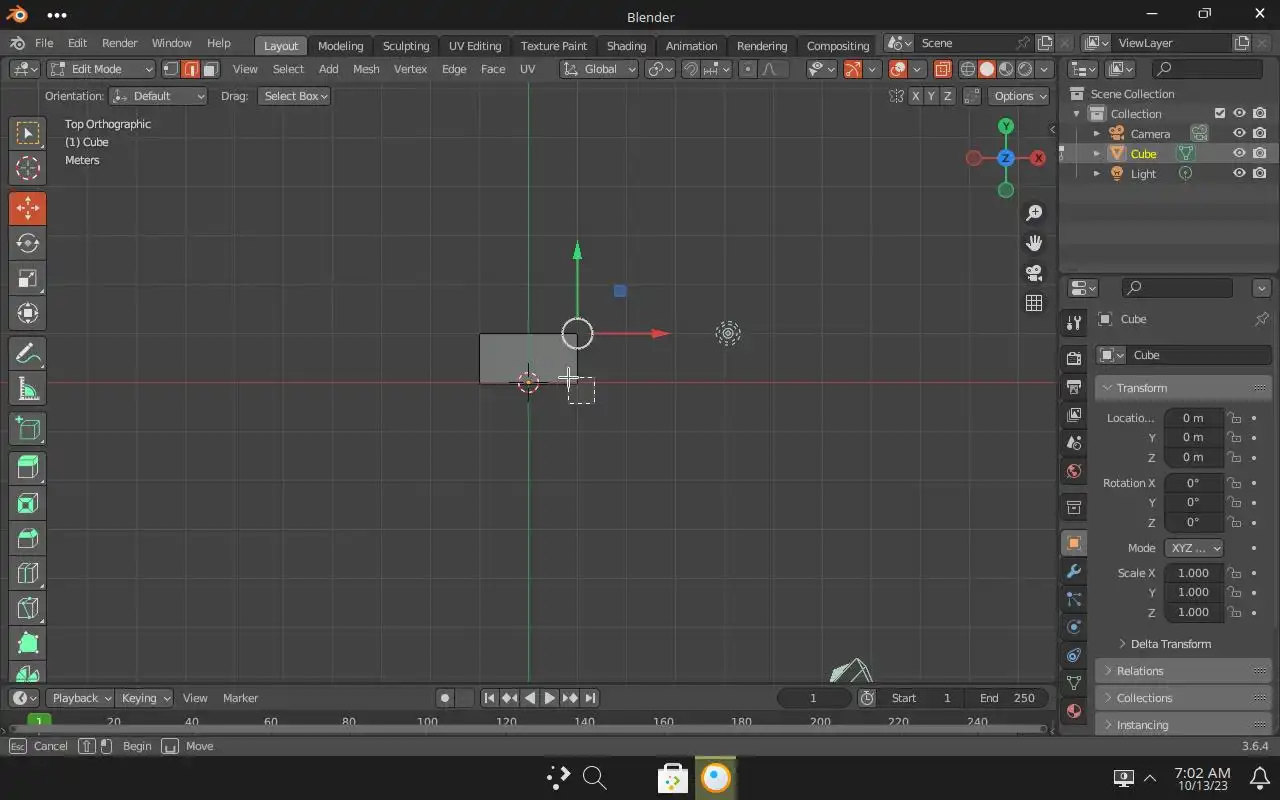Toggle X axis mirror button
This screenshot has width=1280, height=800.
(914, 96)
